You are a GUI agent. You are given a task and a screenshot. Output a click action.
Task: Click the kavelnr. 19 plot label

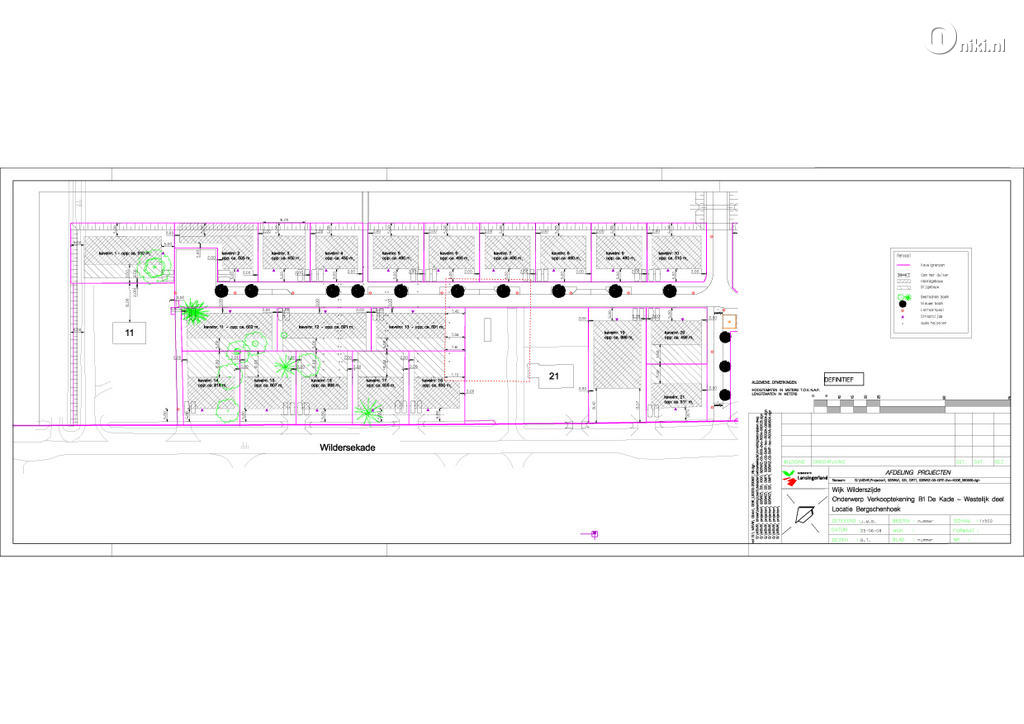[x=616, y=335]
